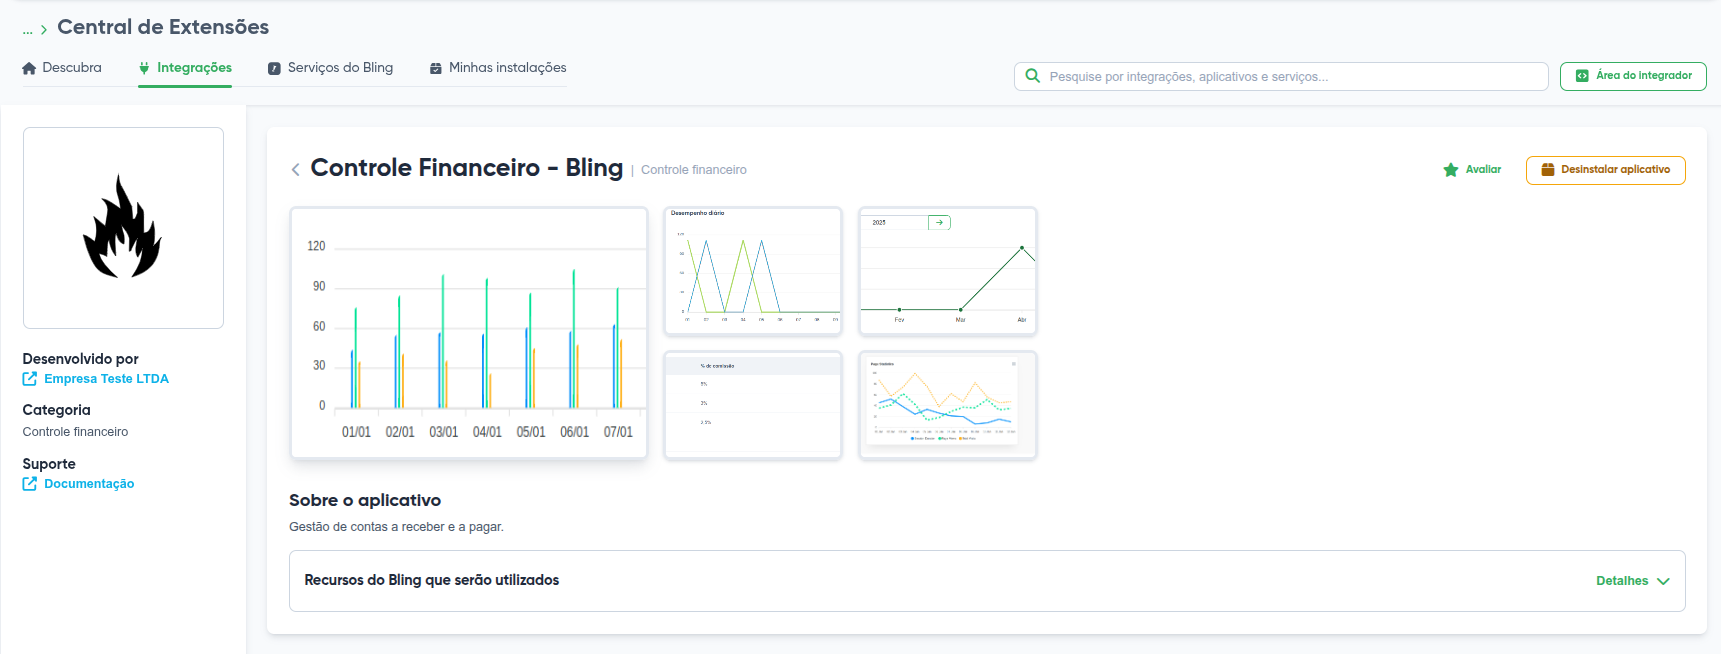
Task: Open the Empresa Teste LTDA developer link
Action: coord(106,379)
